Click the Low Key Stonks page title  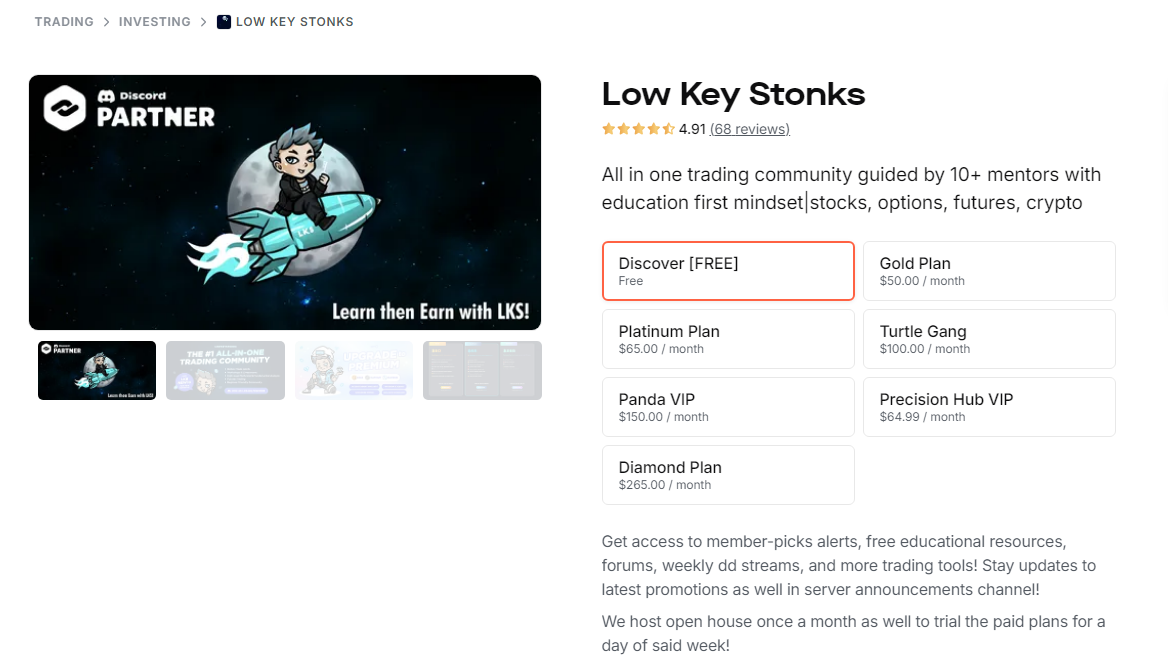(x=733, y=94)
